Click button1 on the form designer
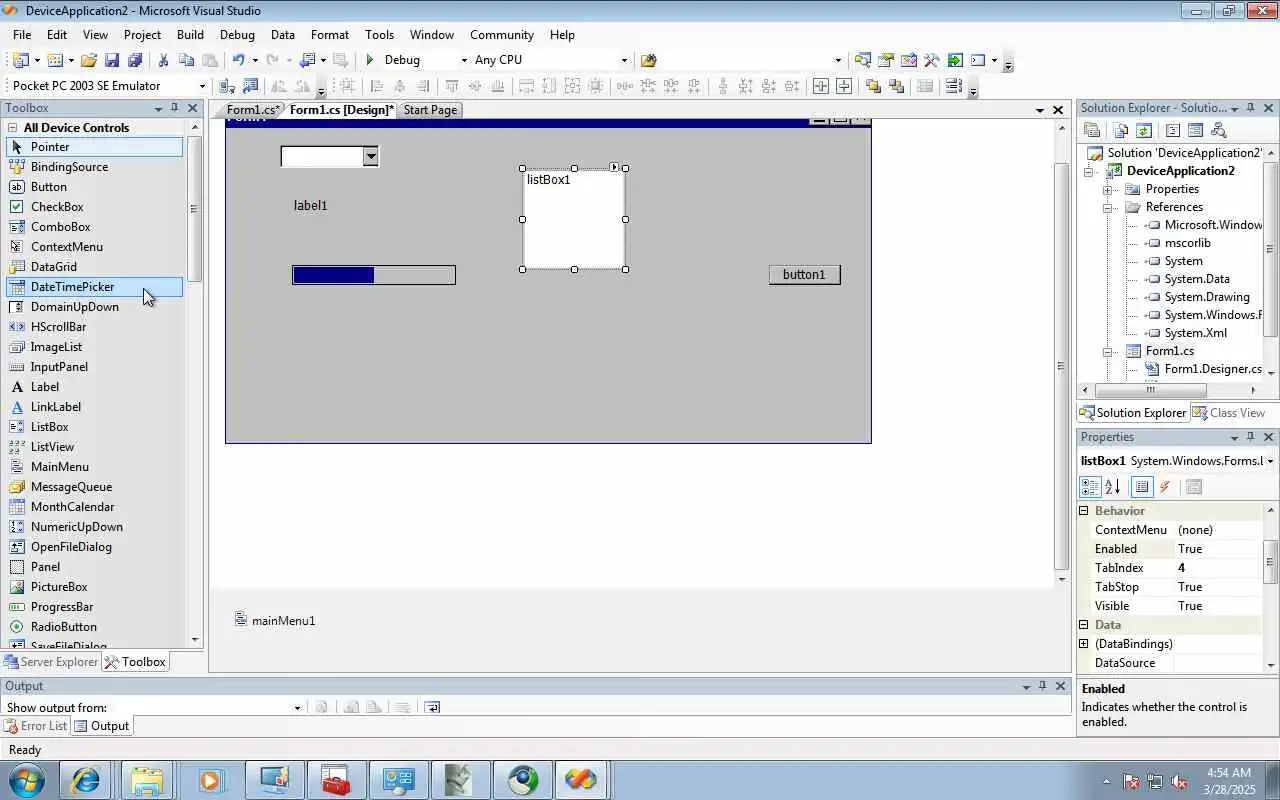The width and height of the screenshot is (1280, 800). click(x=805, y=275)
